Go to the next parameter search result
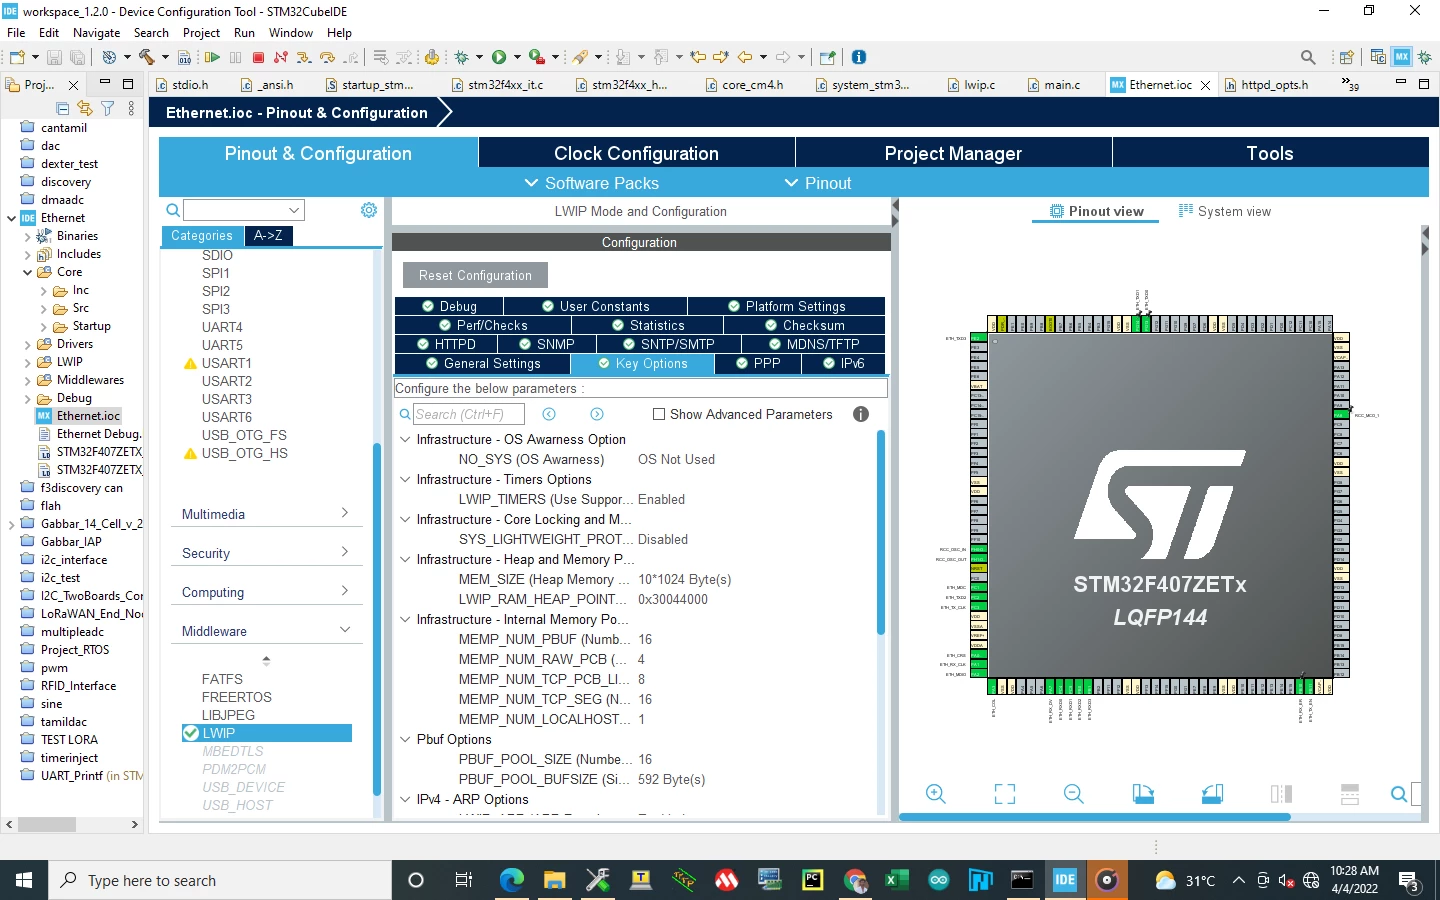This screenshot has width=1440, height=900. point(597,414)
